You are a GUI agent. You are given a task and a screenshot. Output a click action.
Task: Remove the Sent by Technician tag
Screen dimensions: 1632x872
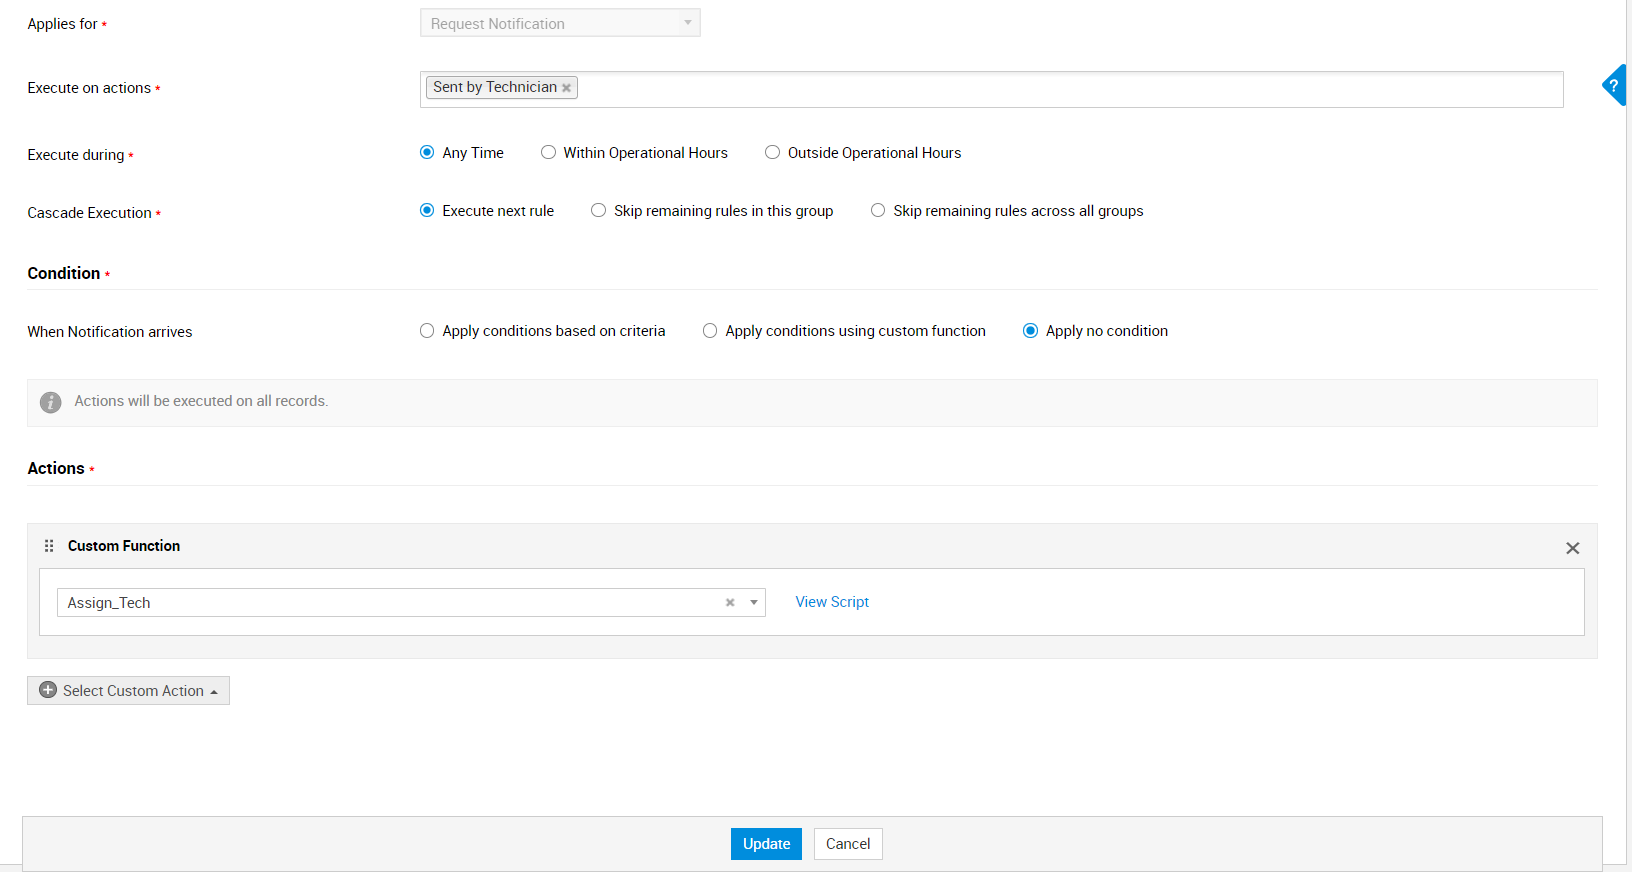click(566, 88)
